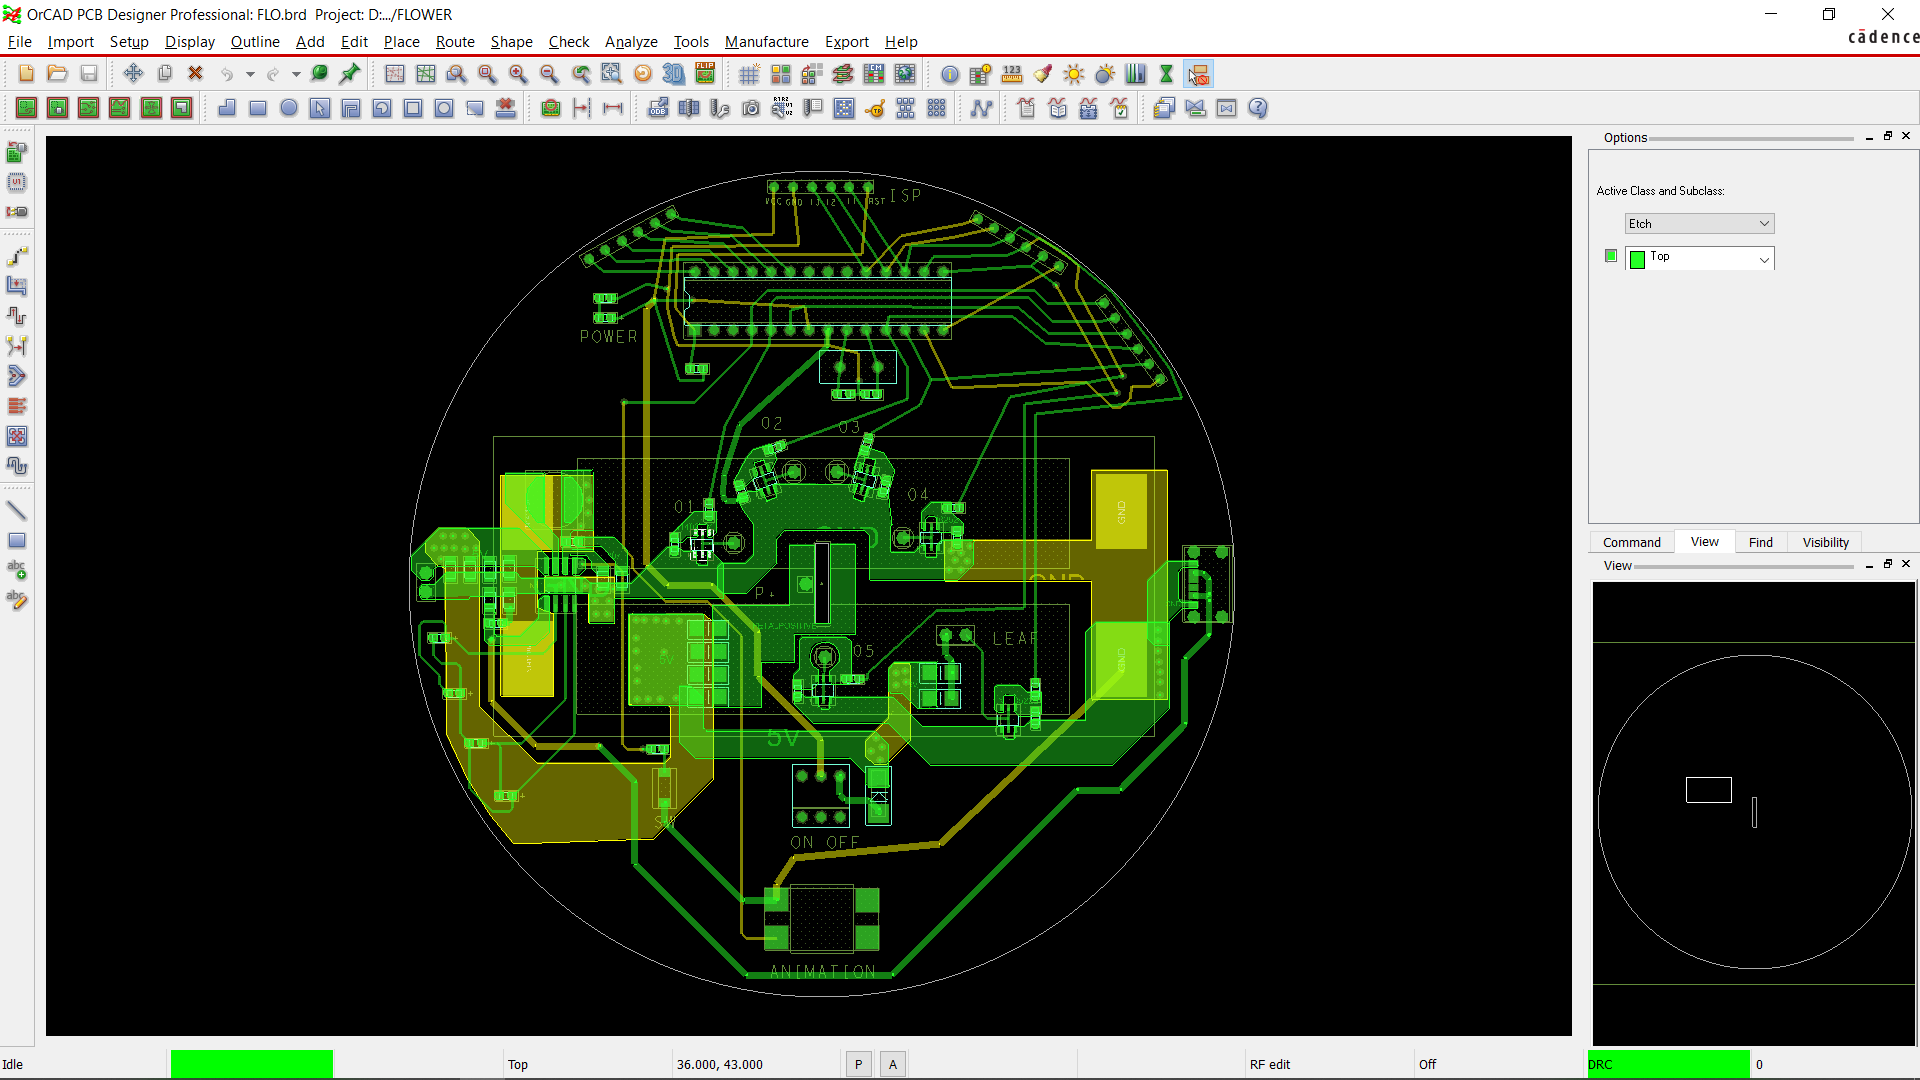The width and height of the screenshot is (1920, 1080).
Task: Click the green pushpin icon
Action: tap(350, 74)
